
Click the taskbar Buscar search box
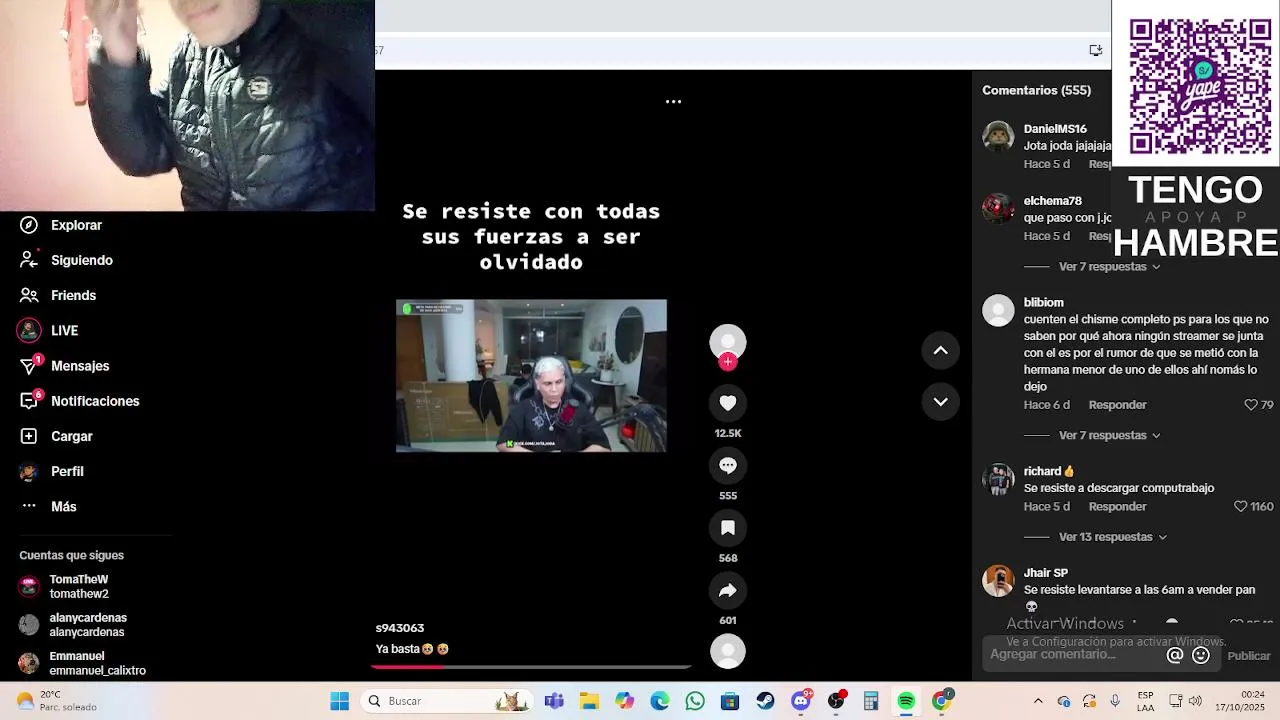click(x=447, y=701)
